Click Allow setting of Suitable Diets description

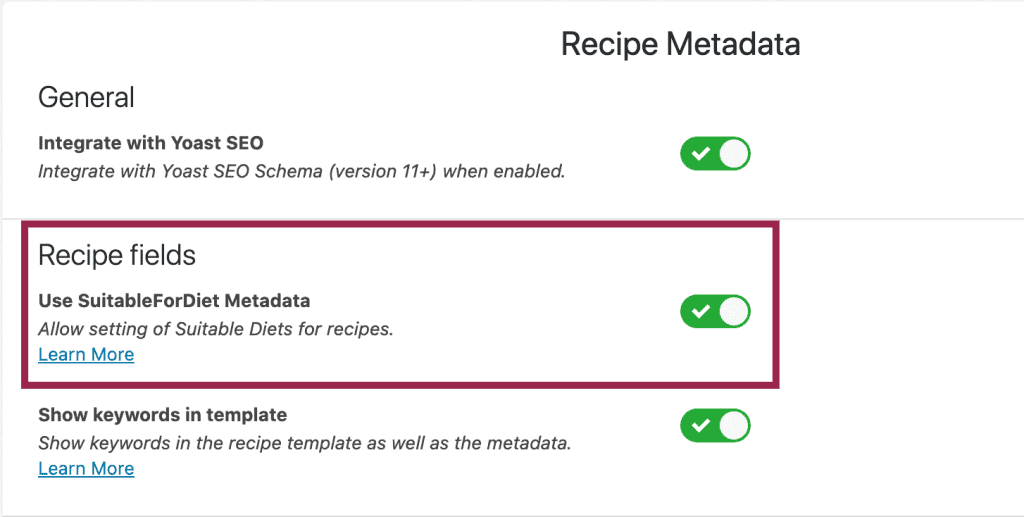pyautogui.click(x=215, y=328)
